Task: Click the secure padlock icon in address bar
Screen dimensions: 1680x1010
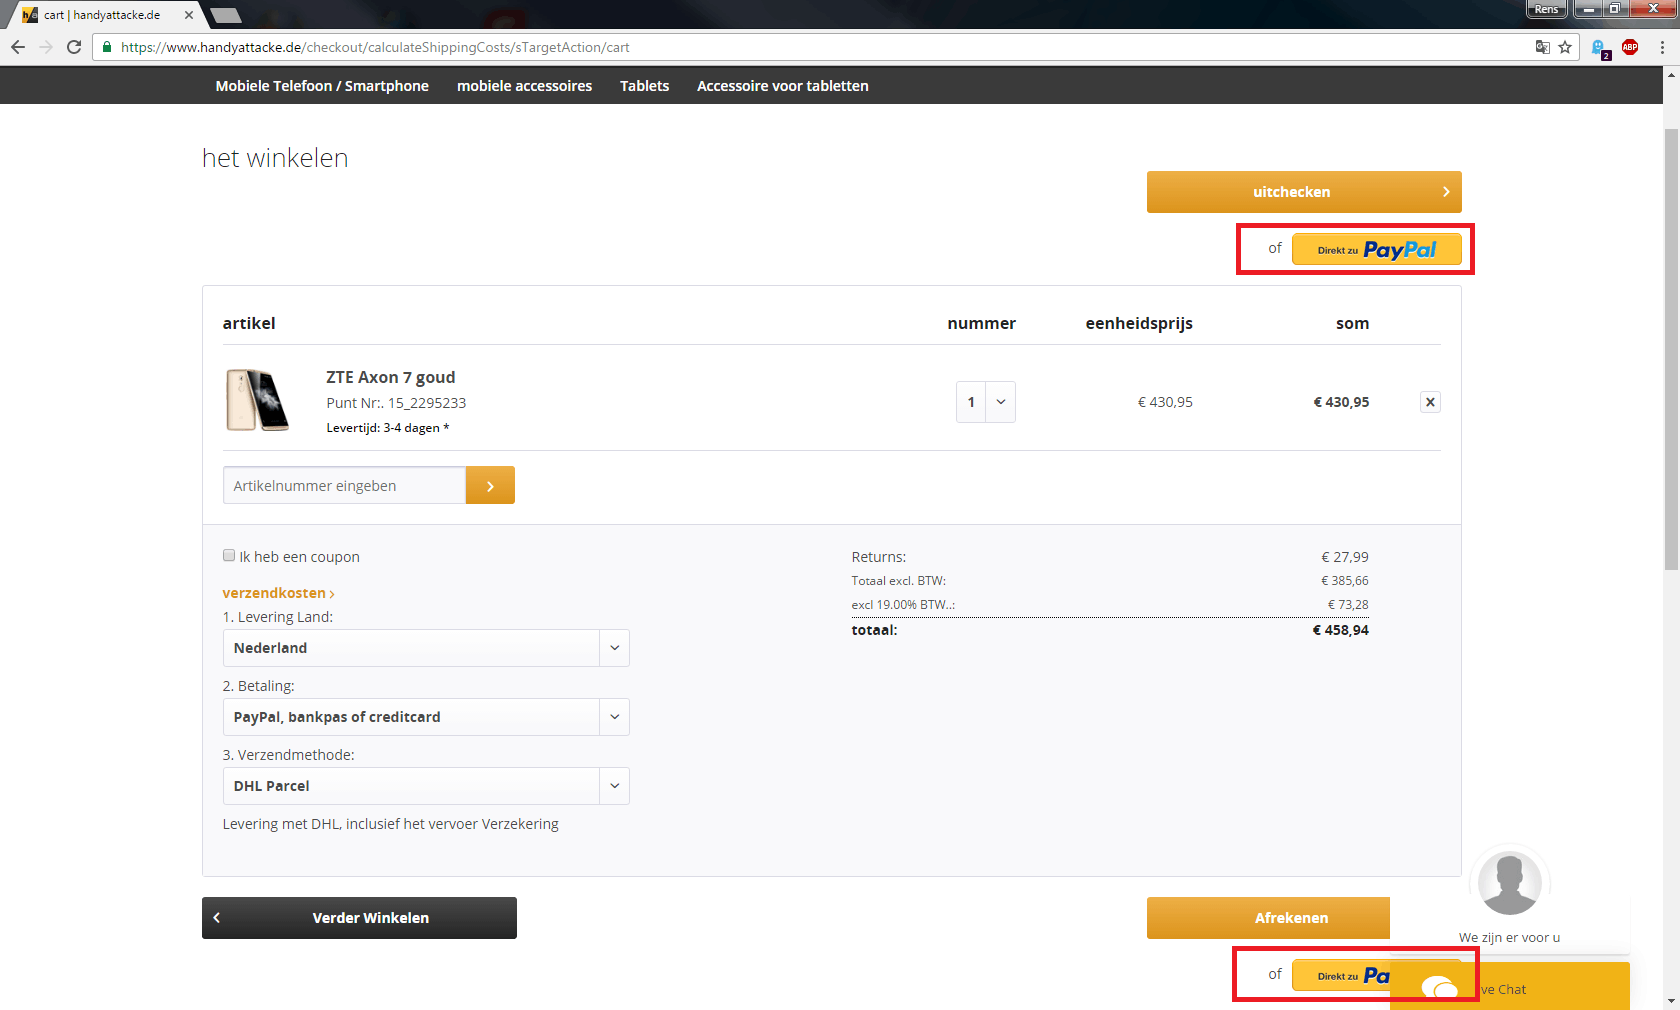Action: click(x=107, y=47)
